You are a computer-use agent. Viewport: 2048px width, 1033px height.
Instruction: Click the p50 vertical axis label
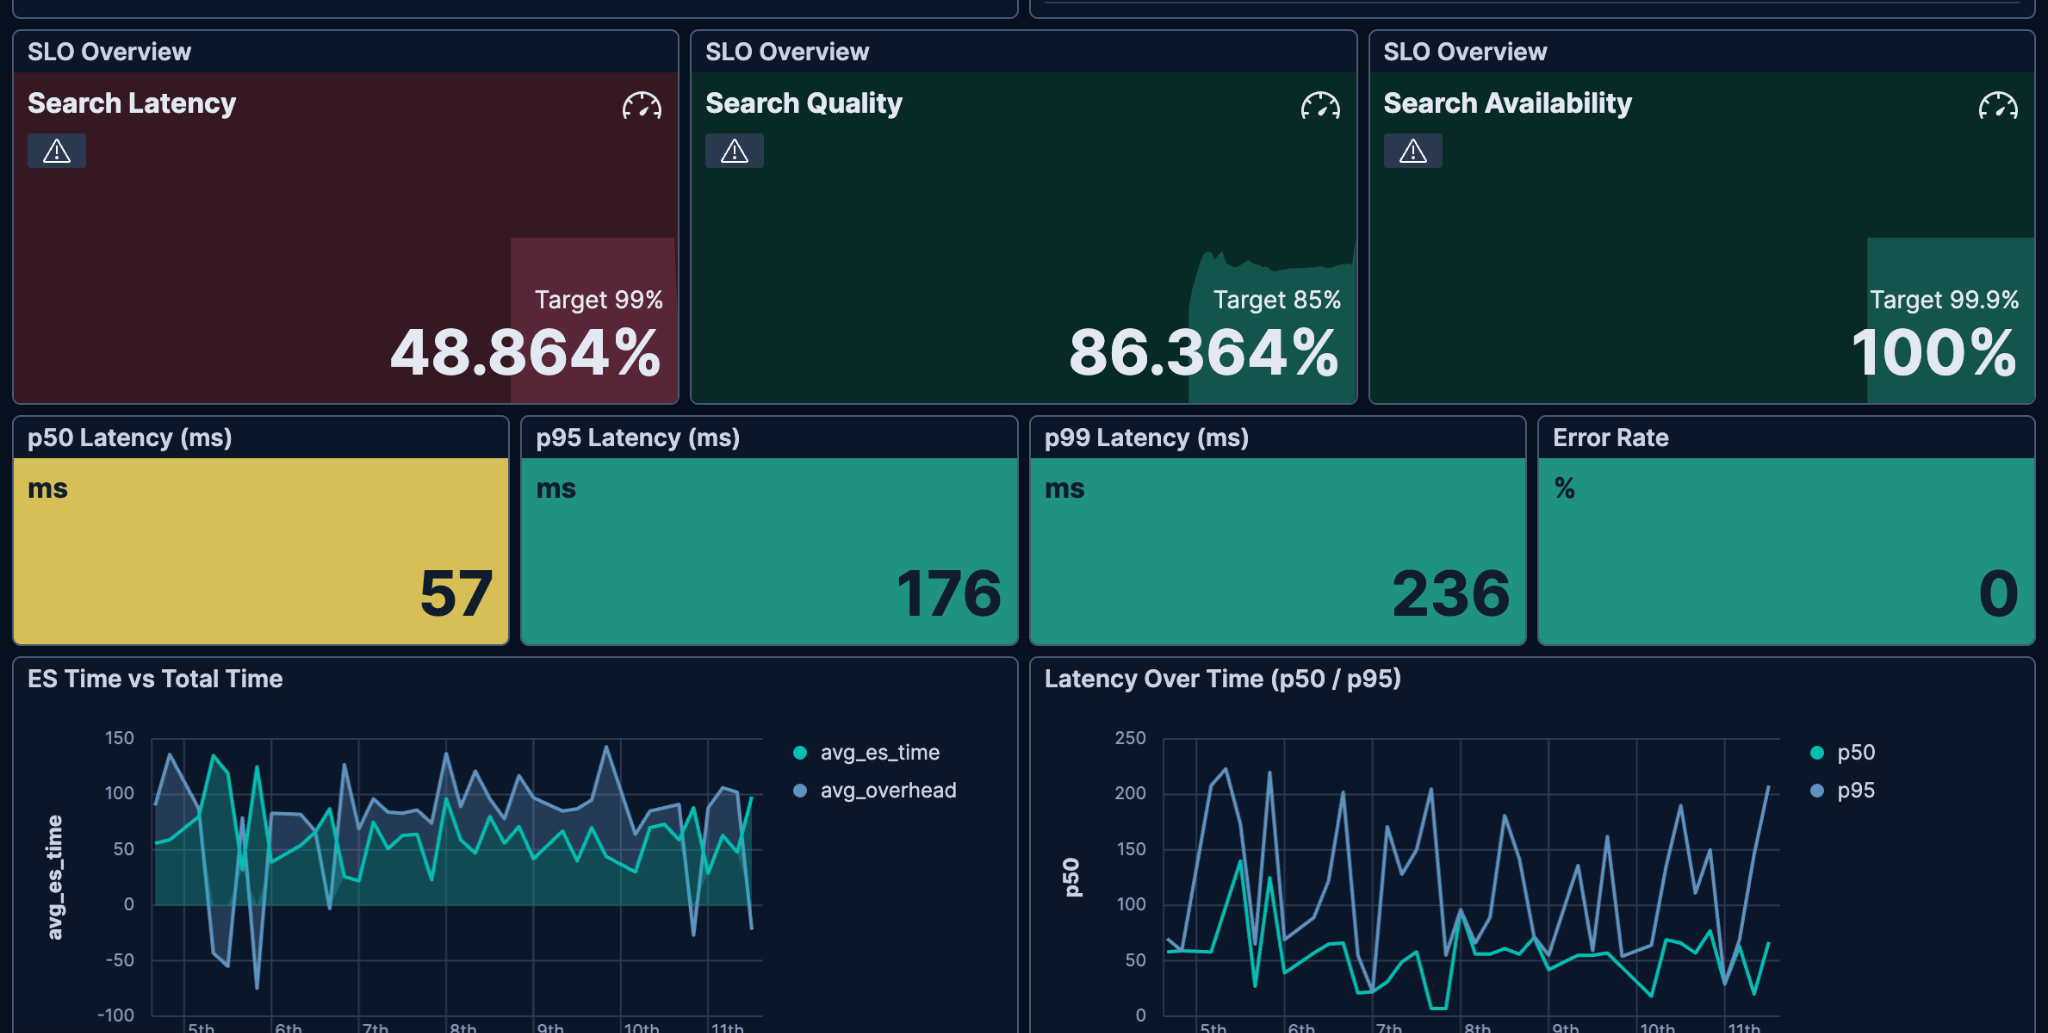click(x=1072, y=878)
